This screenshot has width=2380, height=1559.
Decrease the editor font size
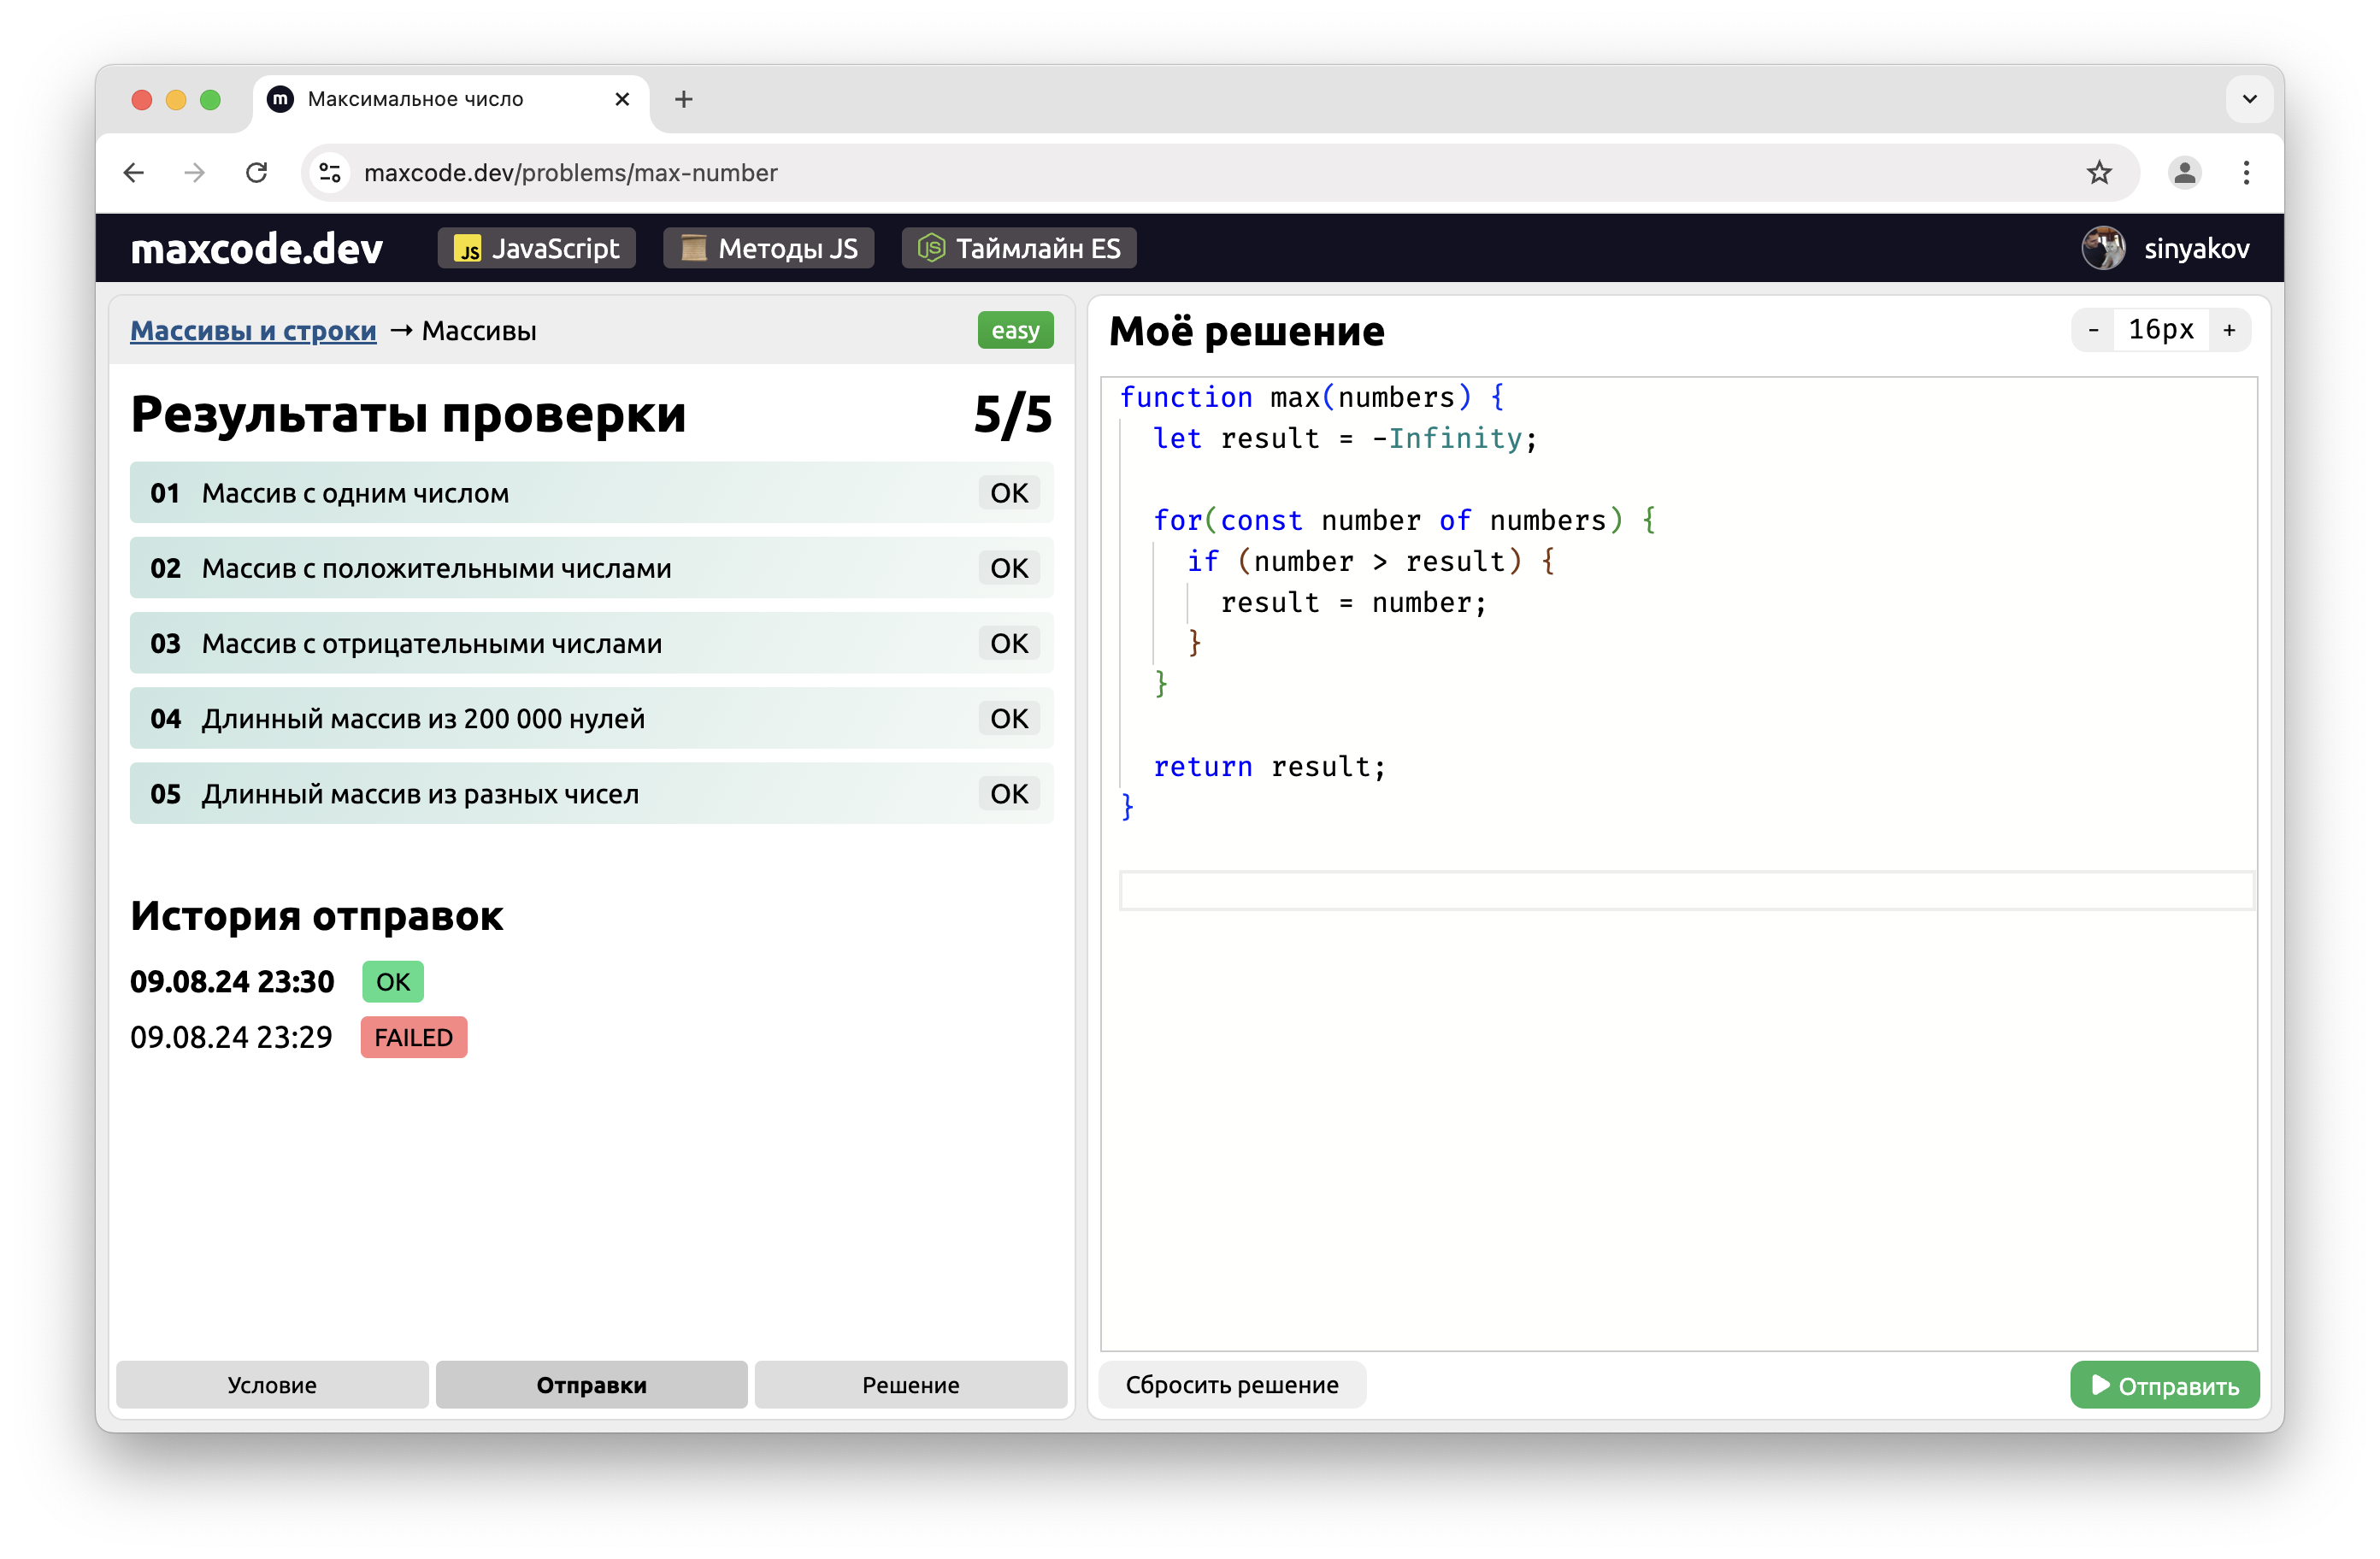click(x=2093, y=330)
